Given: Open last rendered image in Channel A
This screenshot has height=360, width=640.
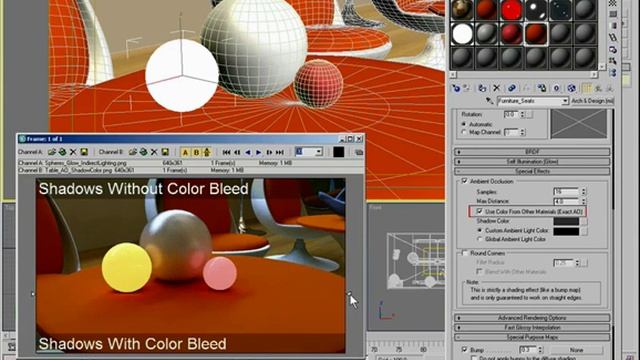Looking at the screenshot, I should coord(62,152).
